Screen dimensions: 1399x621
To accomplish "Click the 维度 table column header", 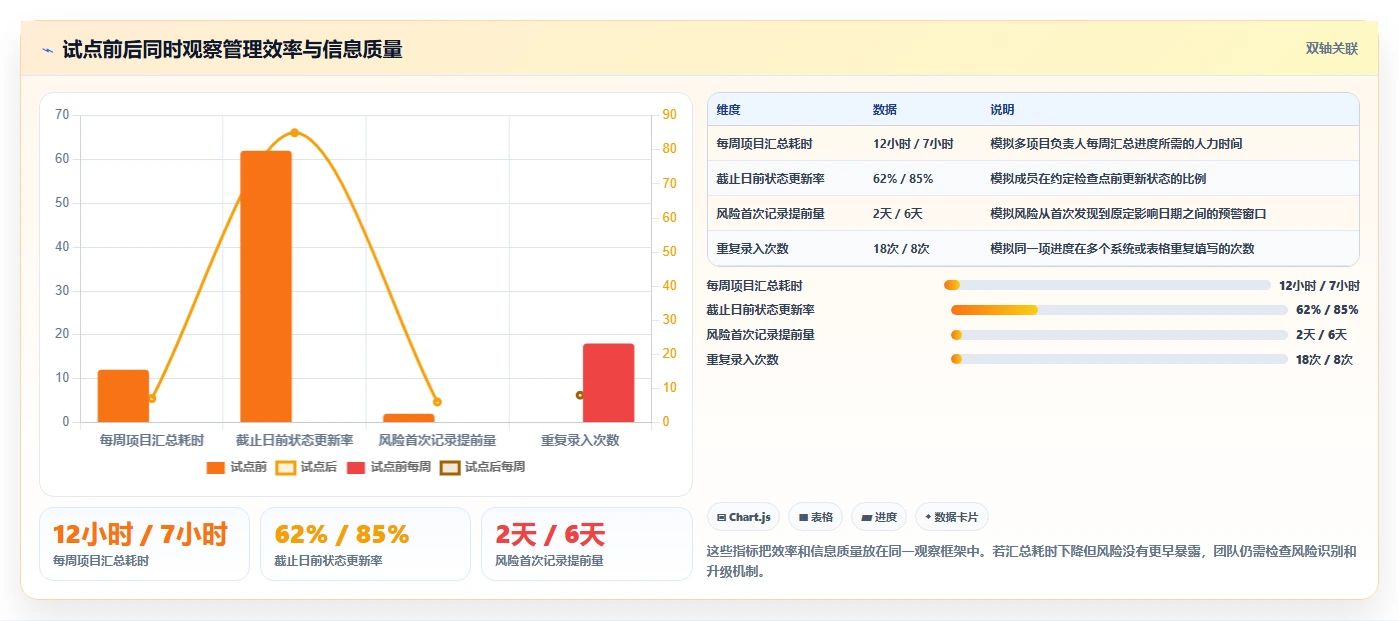I will 728,110.
